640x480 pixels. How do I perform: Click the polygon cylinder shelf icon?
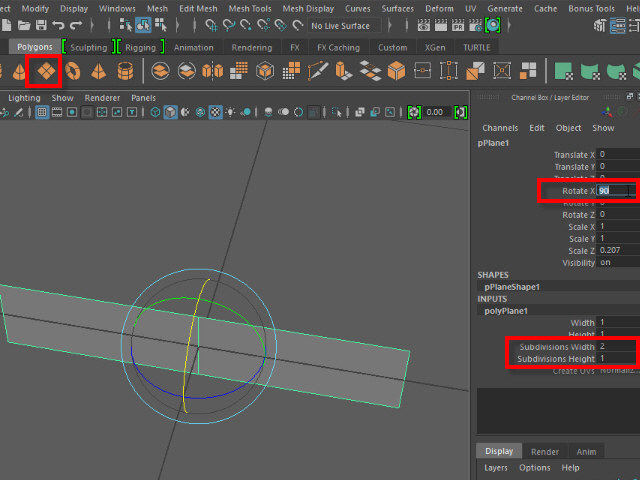tap(125, 71)
